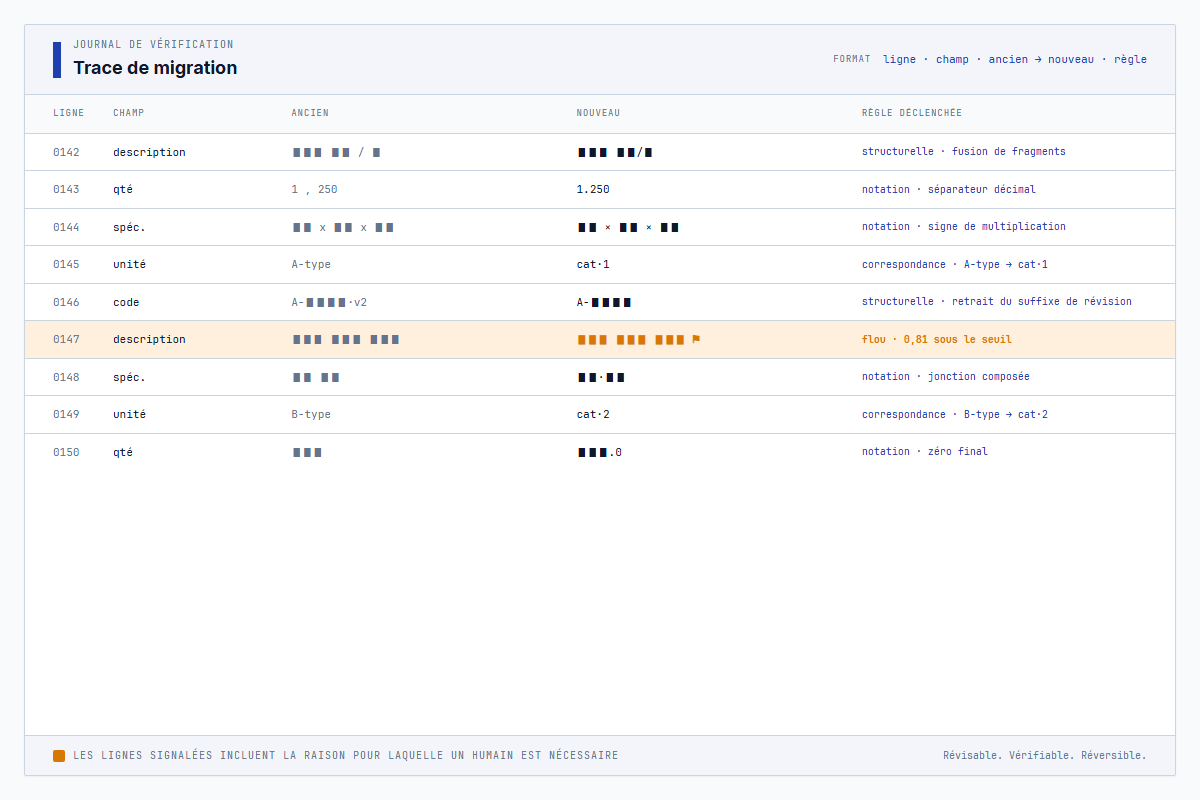The height and width of the screenshot is (800, 1200).
Task: Click the ANCIEN column header
Action: [x=310, y=113]
